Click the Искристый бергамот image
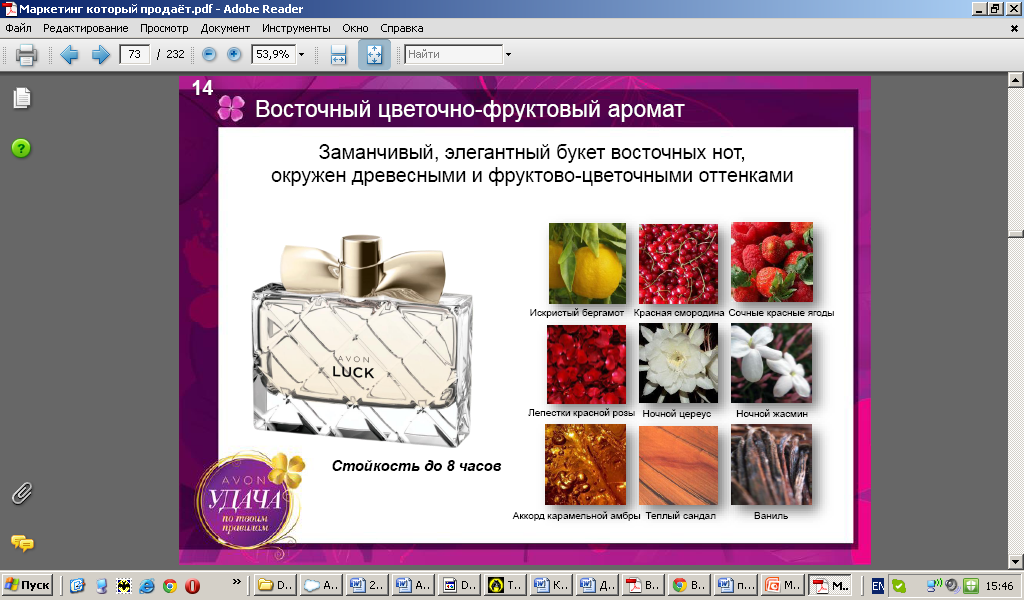 587,263
